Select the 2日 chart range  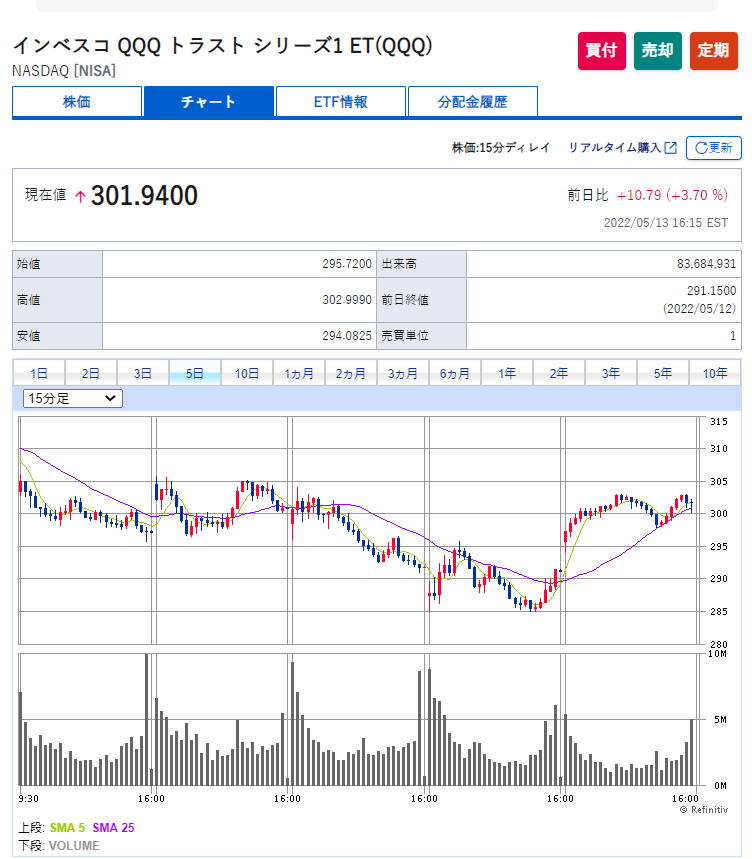pyautogui.click(x=90, y=374)
